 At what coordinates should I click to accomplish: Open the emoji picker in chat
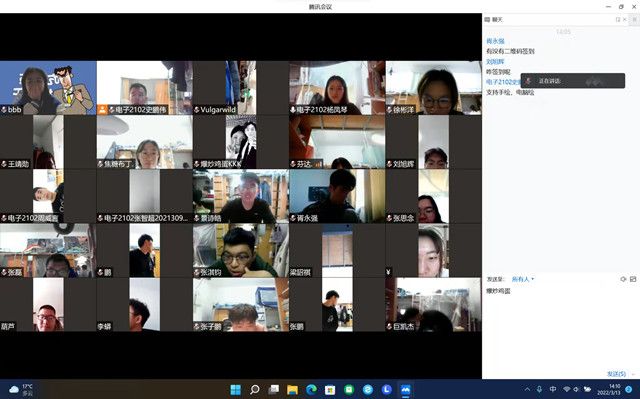[x=623, y=279]
